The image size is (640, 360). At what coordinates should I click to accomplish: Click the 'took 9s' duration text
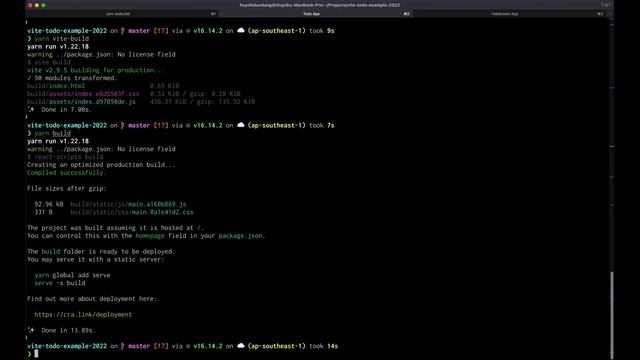pos(322,31)
